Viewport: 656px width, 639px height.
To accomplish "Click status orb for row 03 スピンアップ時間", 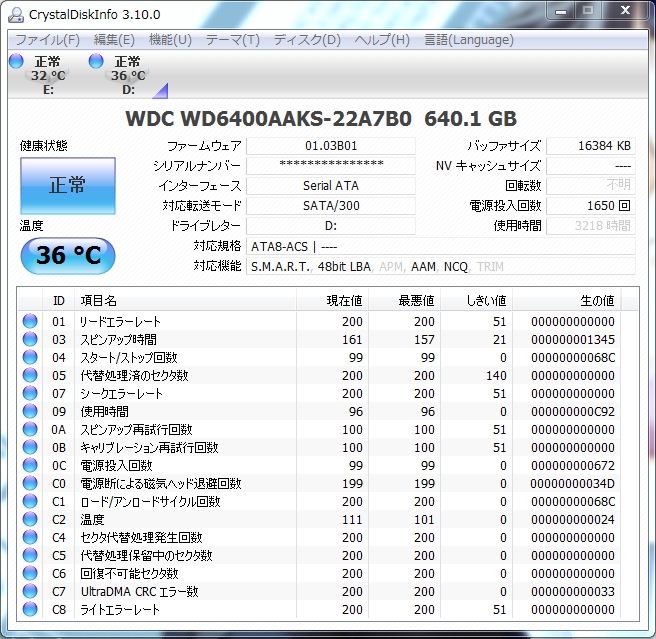I will [30, 339].
